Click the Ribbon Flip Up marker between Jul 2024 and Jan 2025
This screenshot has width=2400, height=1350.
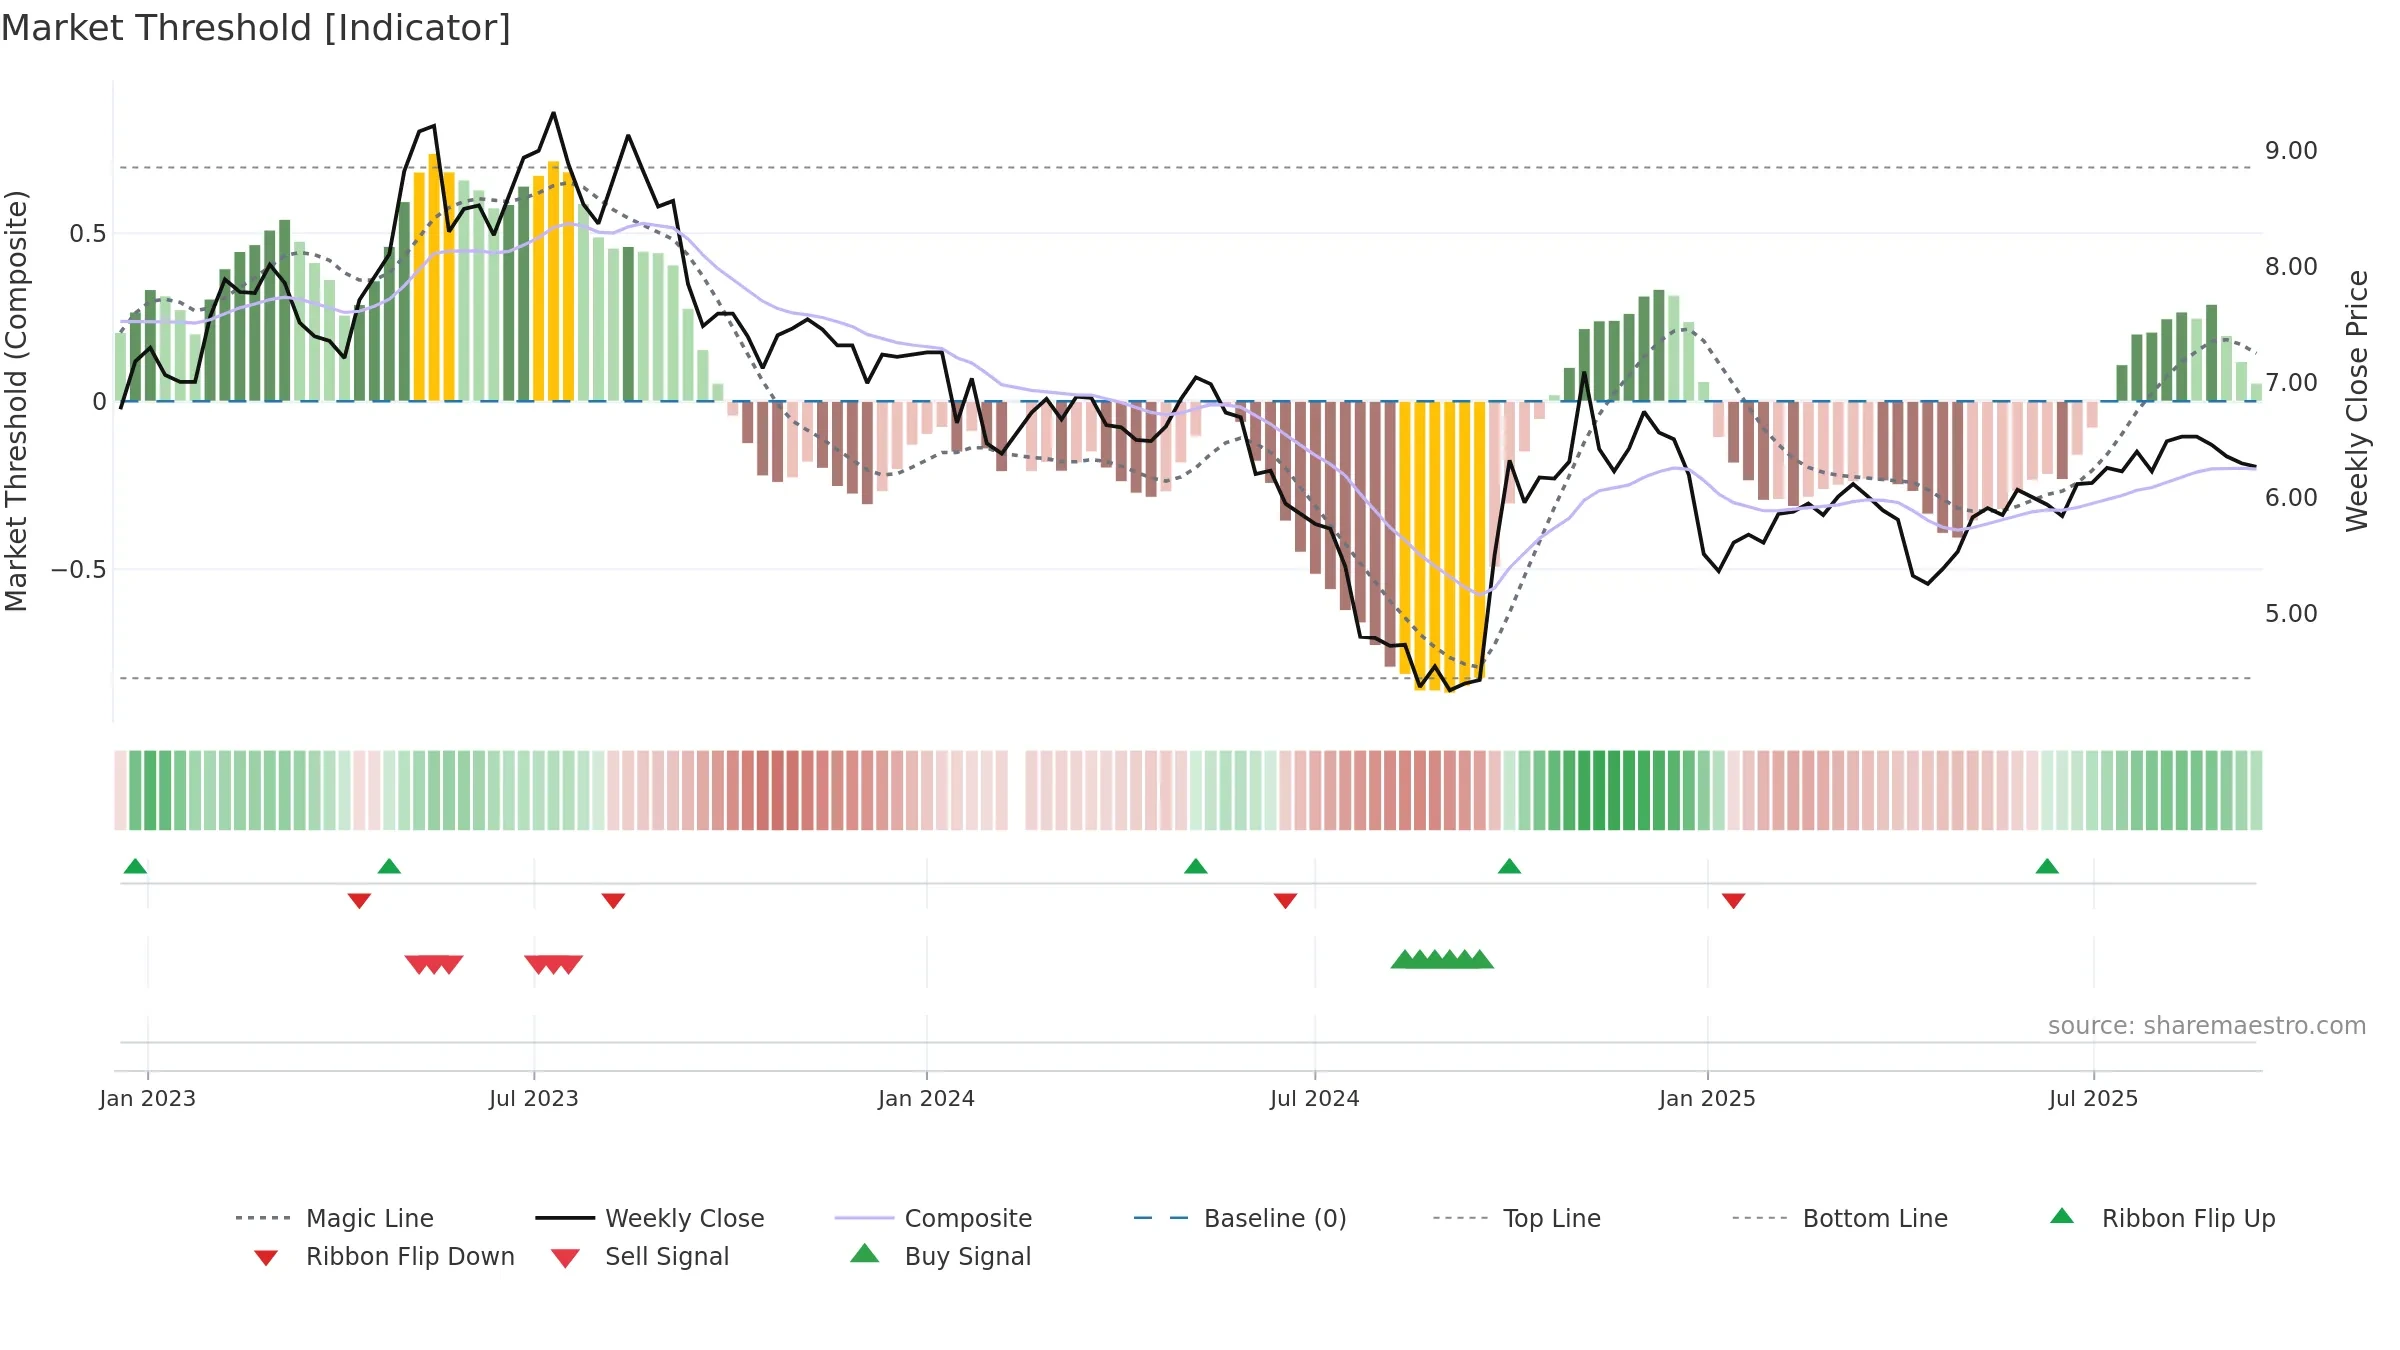pyautogui.click(x=1509, y=866)
